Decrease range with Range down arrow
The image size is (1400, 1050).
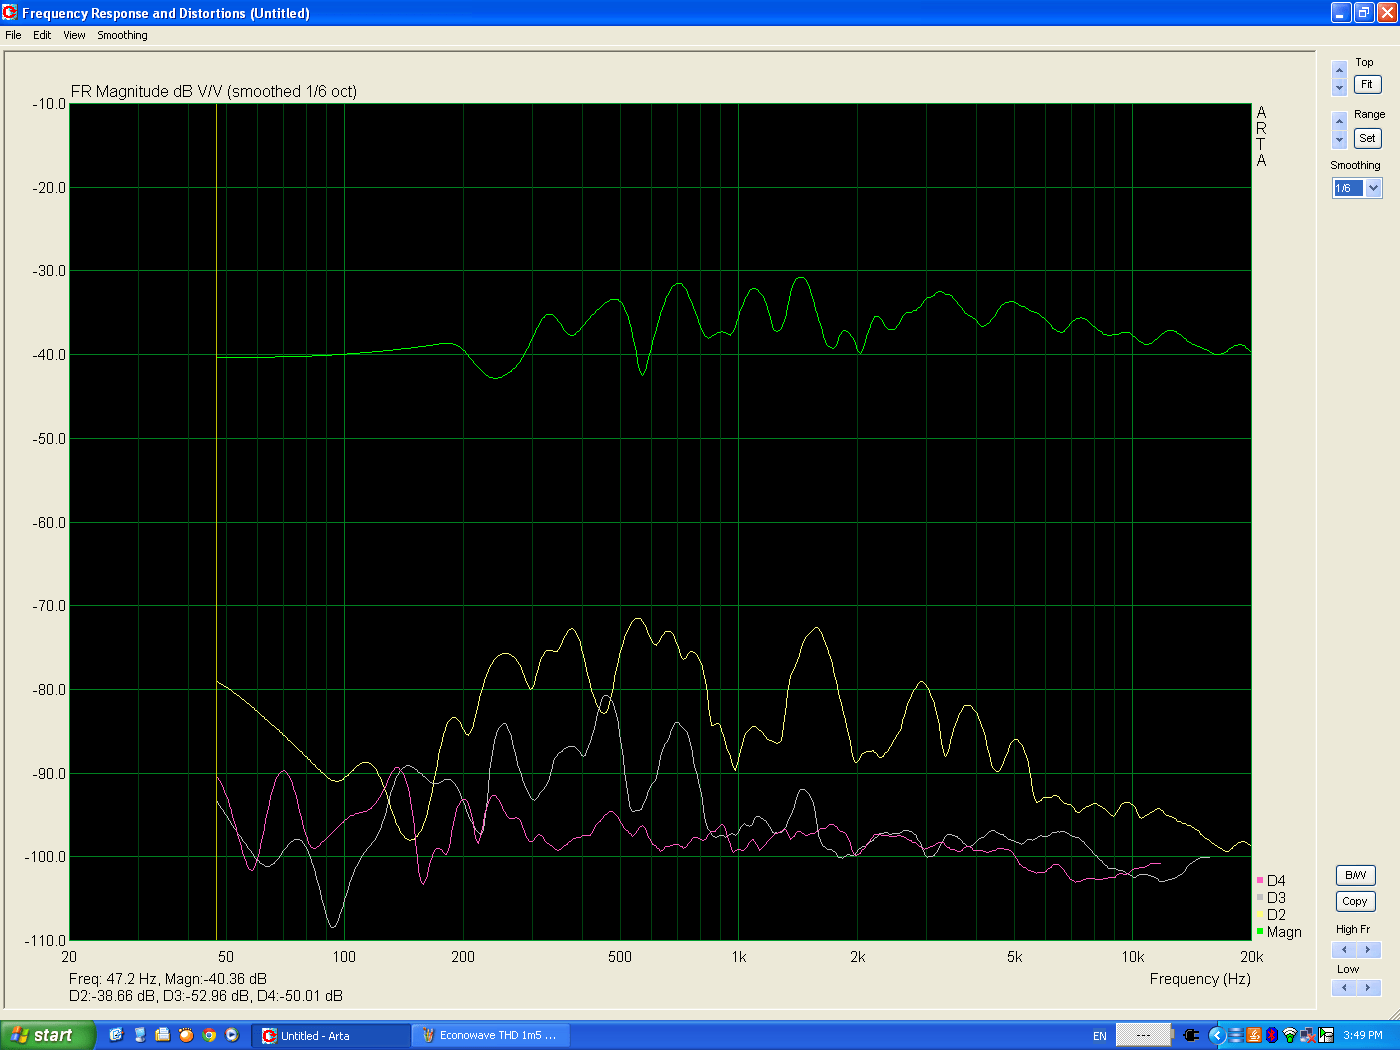pos(1339,139)
